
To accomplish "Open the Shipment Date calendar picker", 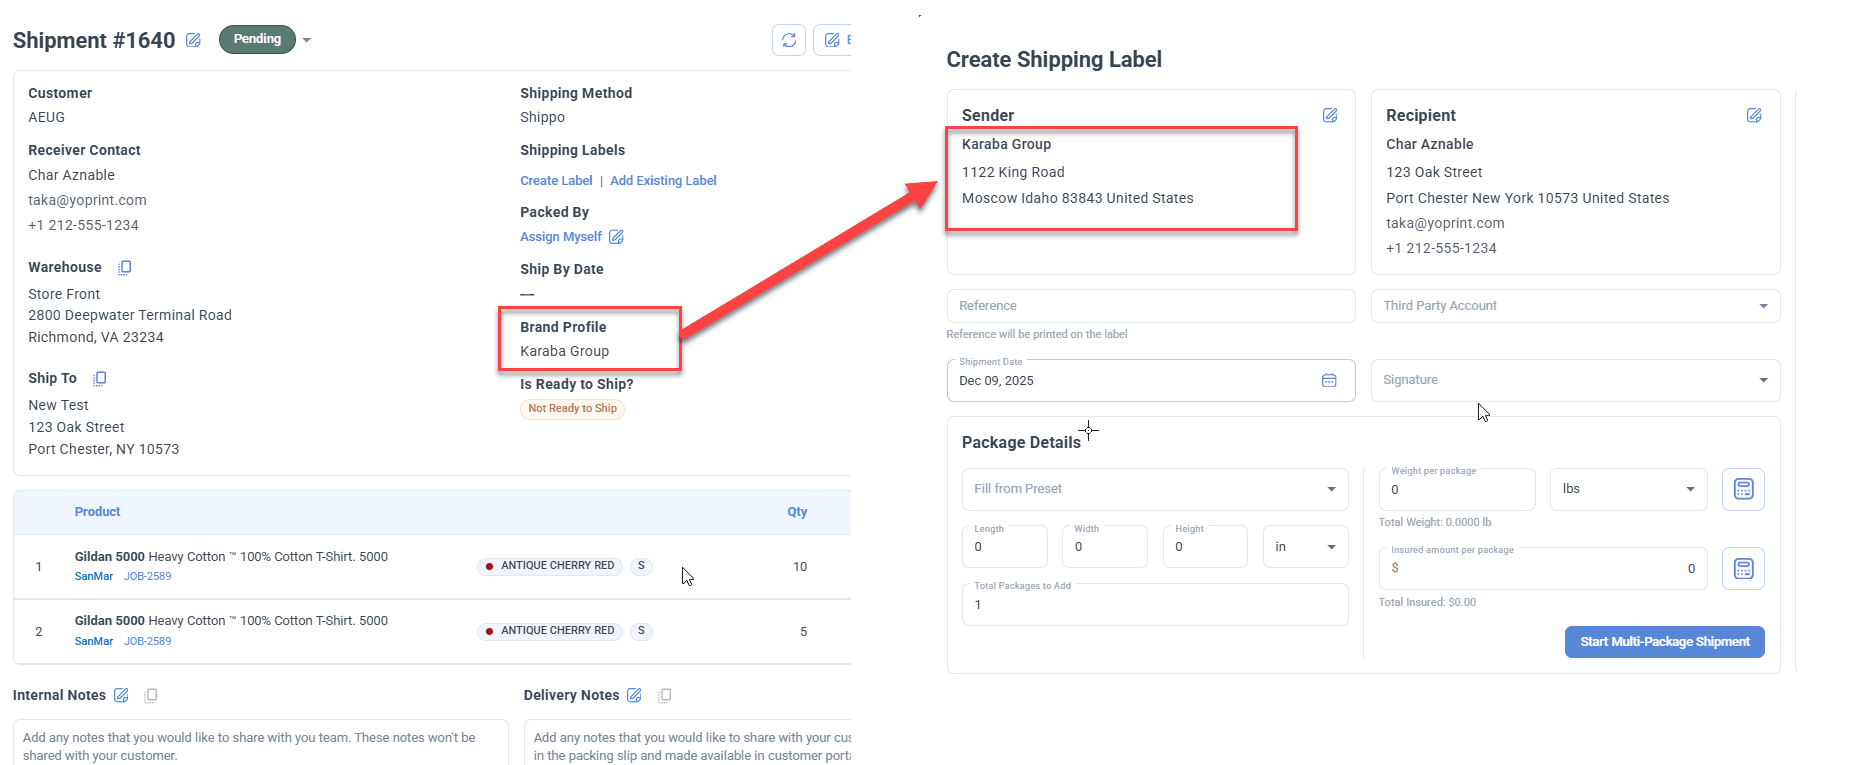I will pos(1329,380).
